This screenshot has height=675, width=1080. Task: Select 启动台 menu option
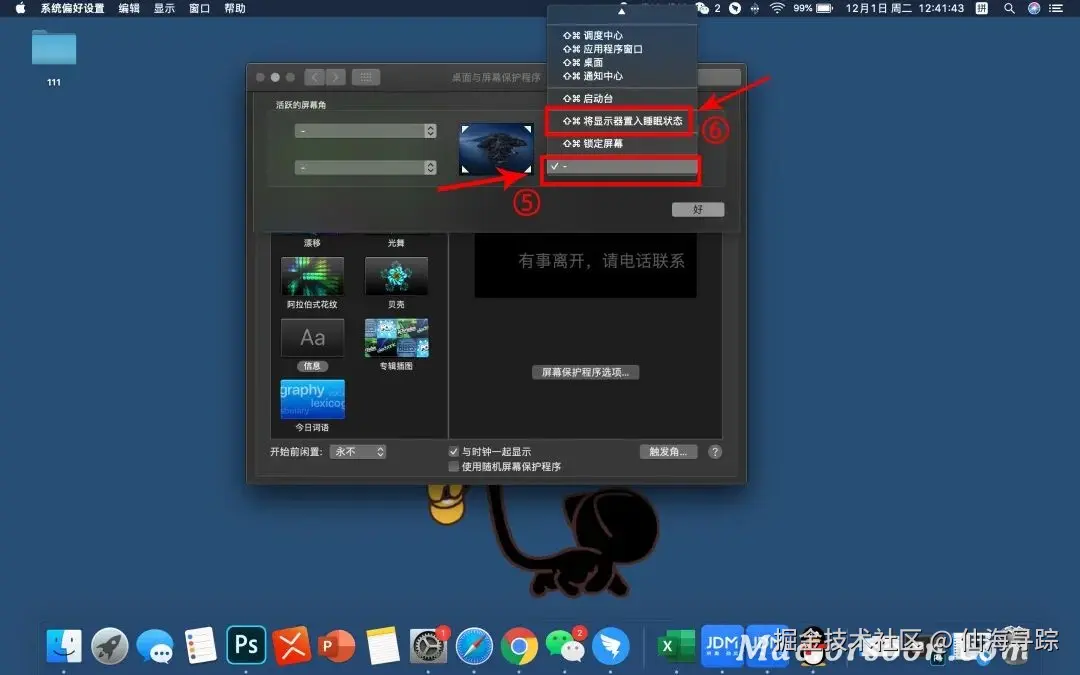click(x=622, y=98)
